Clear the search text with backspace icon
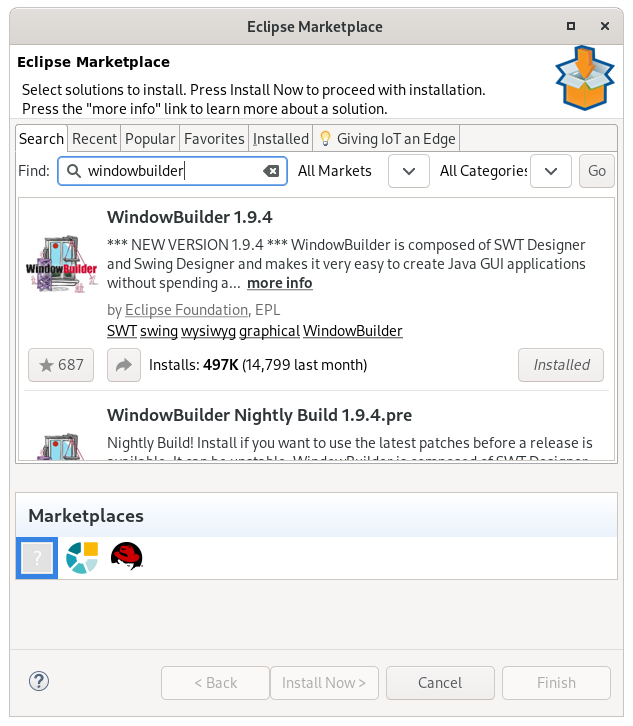The height and width of the screenshot is (726, 633). (x=271, y=171)
